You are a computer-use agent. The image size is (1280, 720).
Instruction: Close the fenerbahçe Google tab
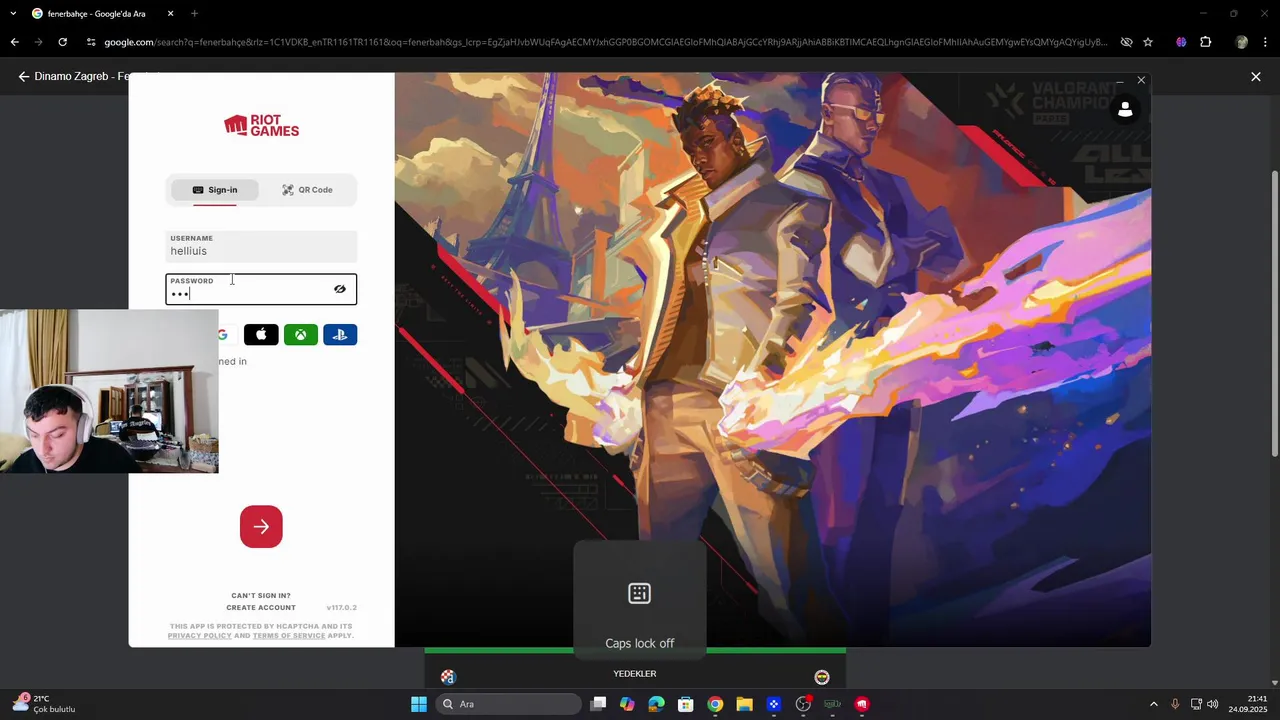[170, 14]
